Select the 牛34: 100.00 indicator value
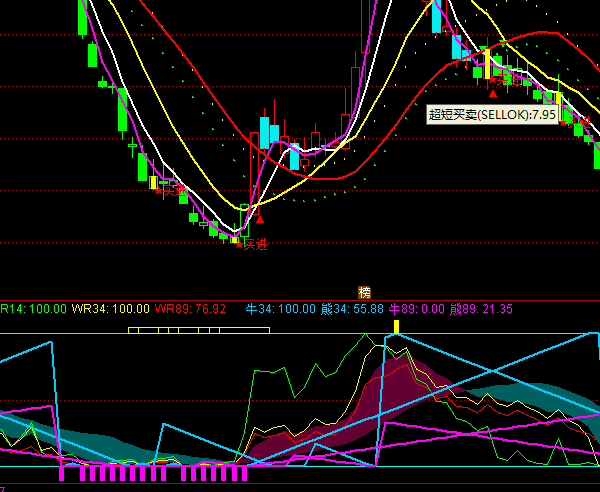Screen dimensions: 600x492 (279, 309)
